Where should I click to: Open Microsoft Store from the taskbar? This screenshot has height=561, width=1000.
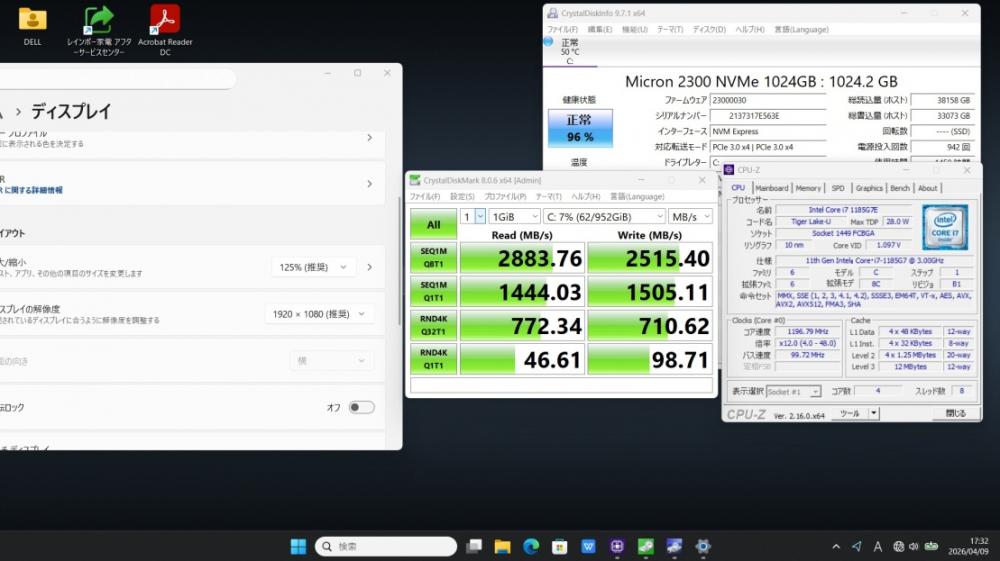pyautogui.click(x=560, y=546)
